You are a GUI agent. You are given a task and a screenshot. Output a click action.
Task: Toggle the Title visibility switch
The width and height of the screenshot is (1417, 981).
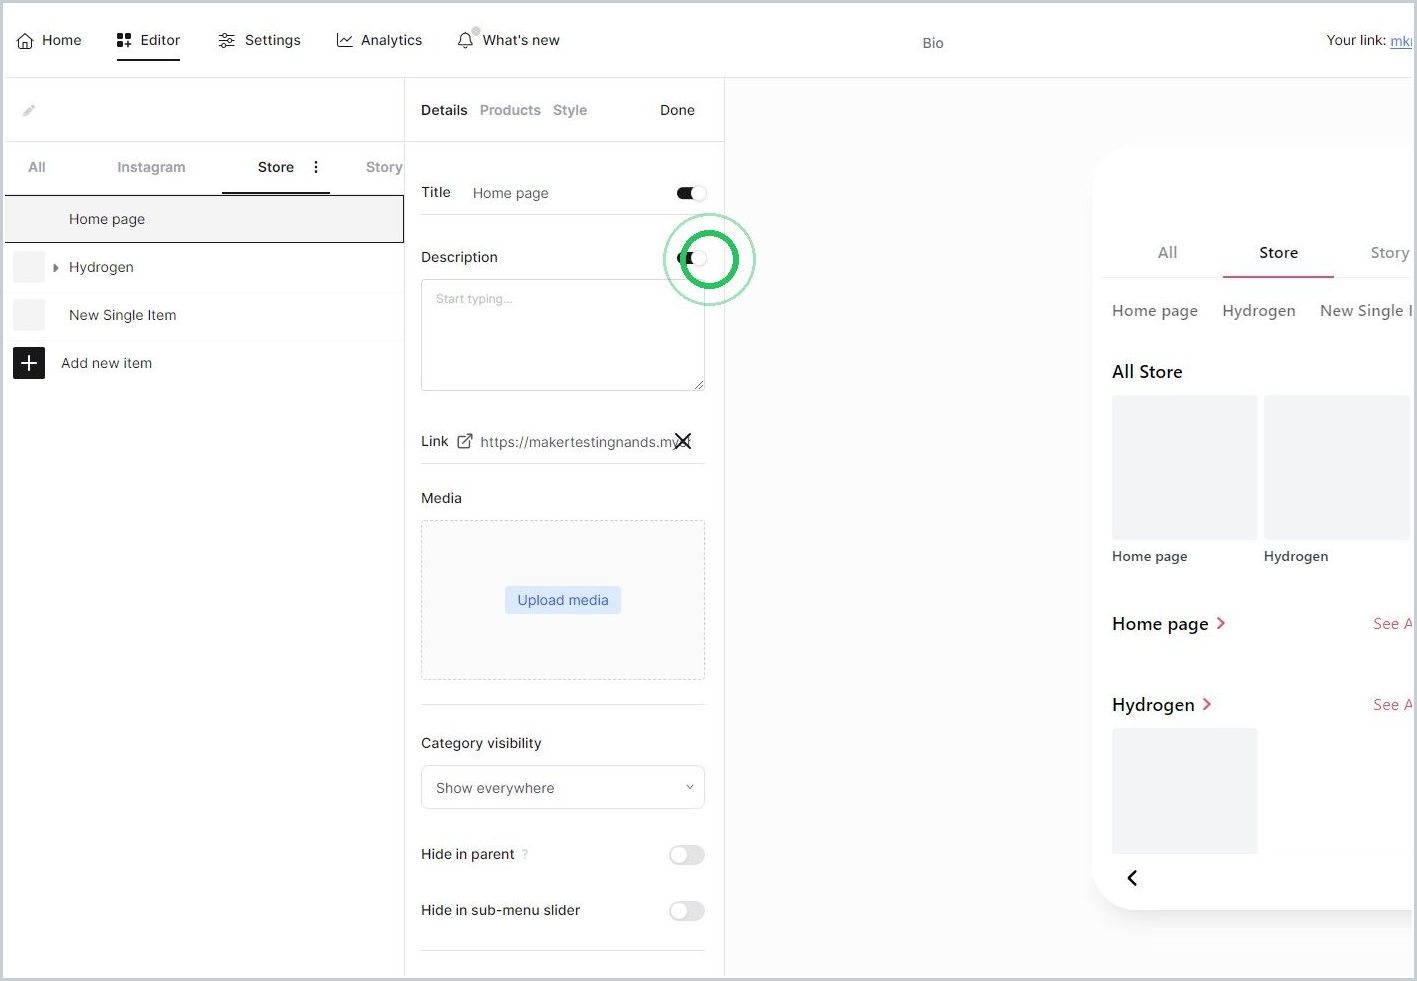[691, 193]
